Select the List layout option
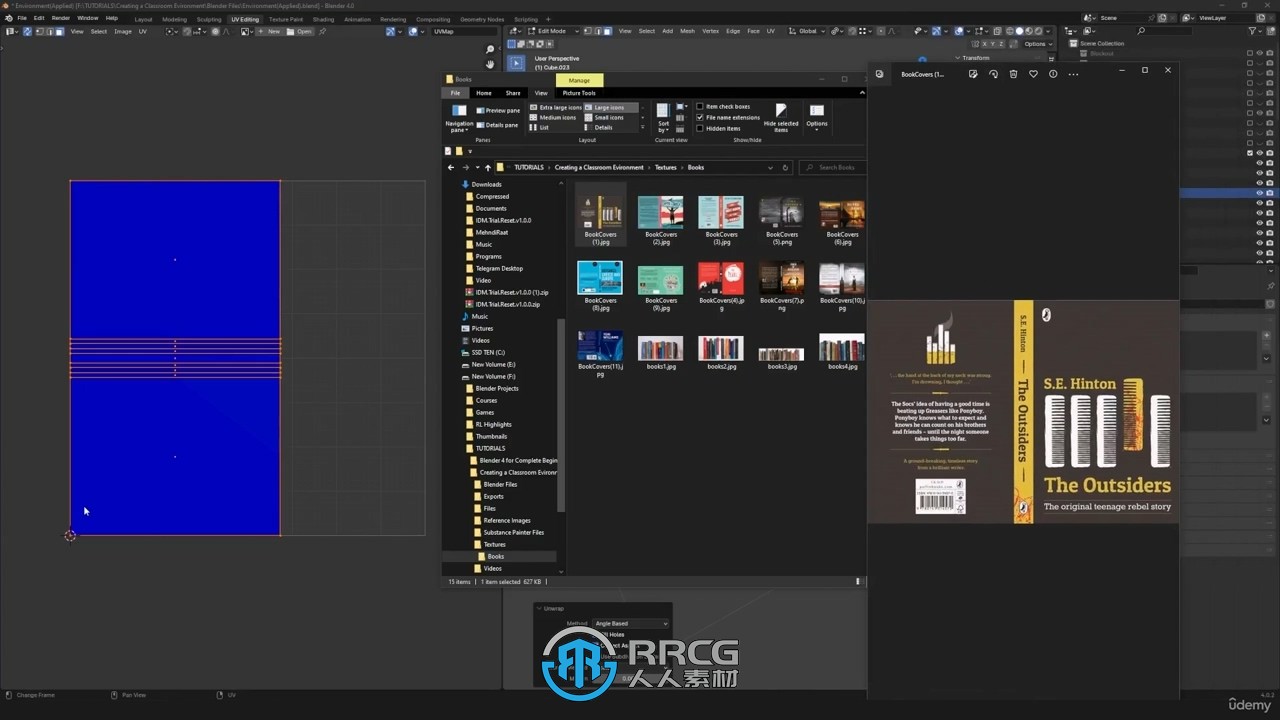This screenshot has width=1280, height=720. (x=540, y=127)
